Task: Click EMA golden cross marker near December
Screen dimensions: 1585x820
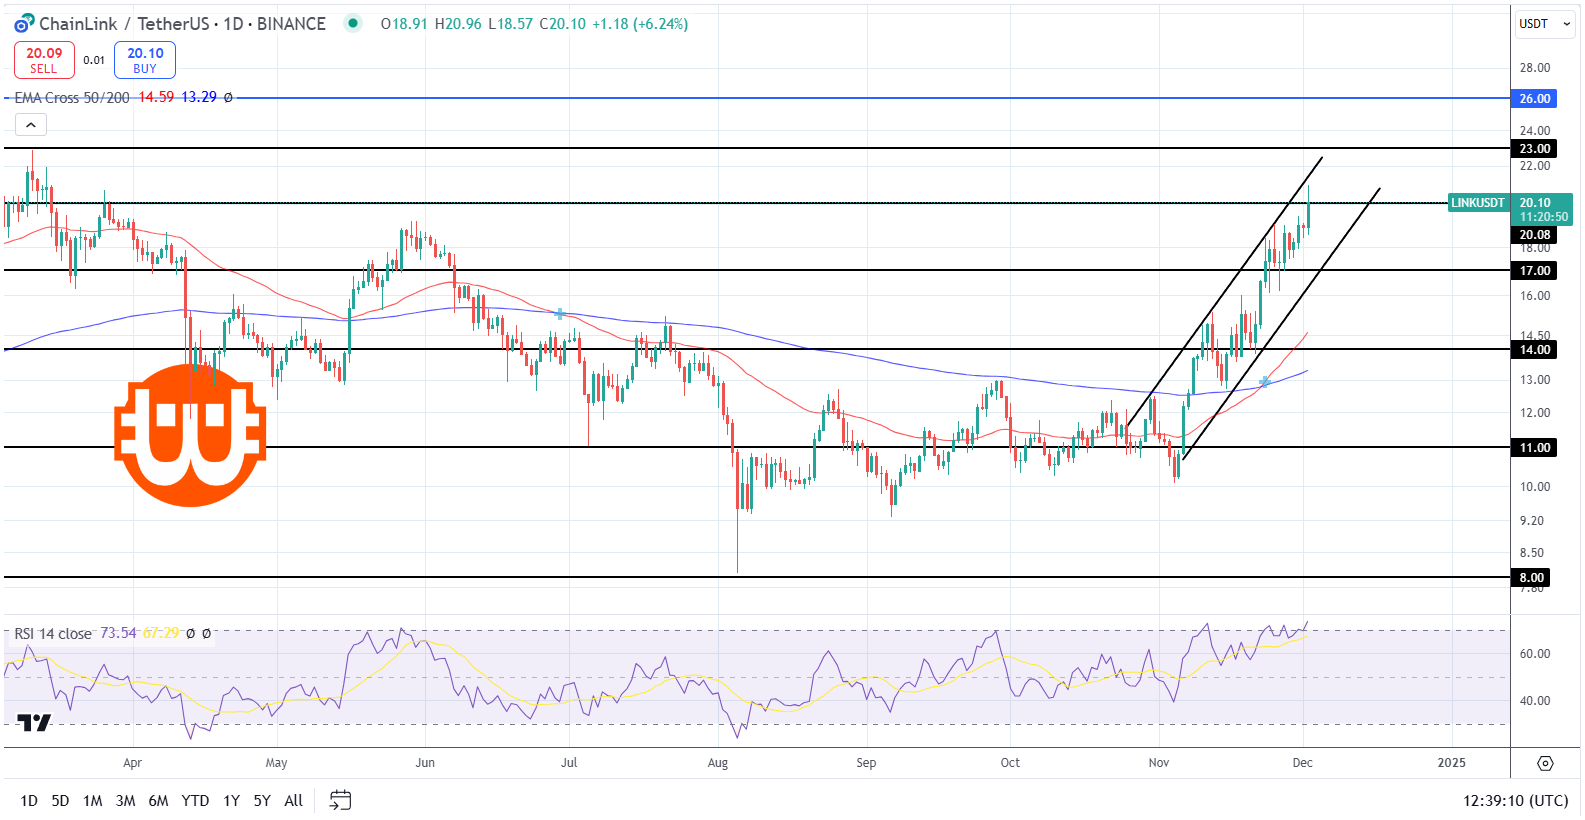Action: (1265, 382)
